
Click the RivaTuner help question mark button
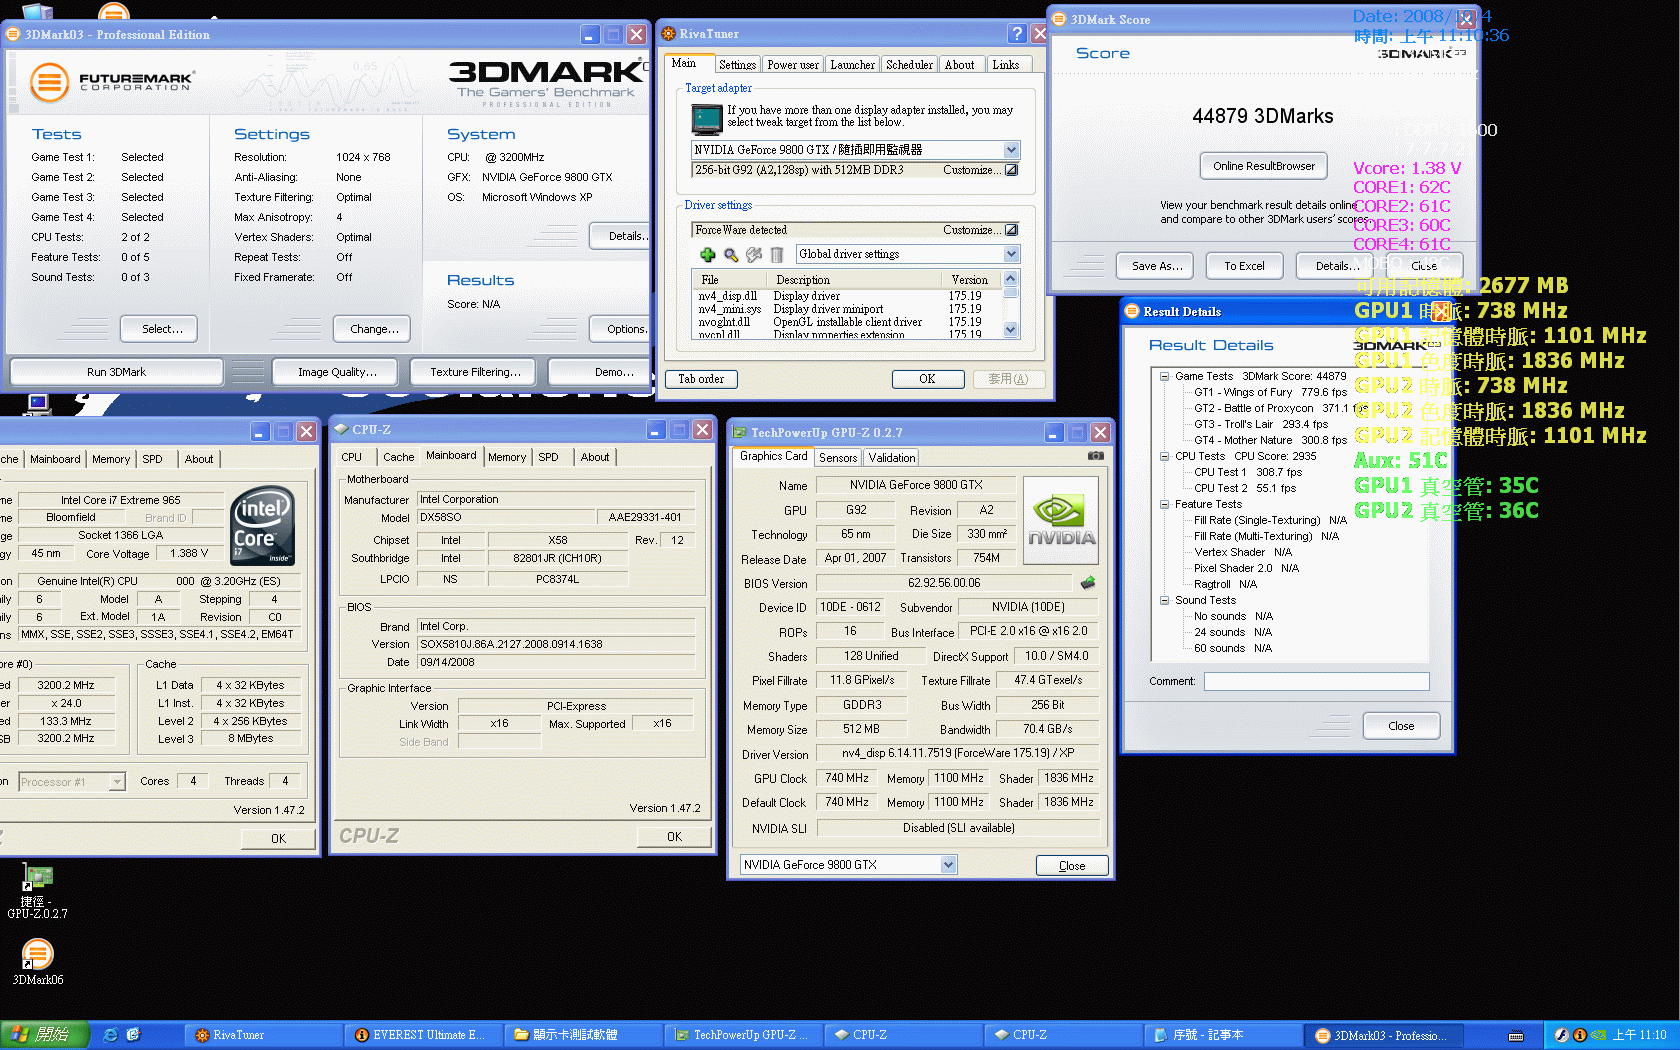(x=1017, y=33)
